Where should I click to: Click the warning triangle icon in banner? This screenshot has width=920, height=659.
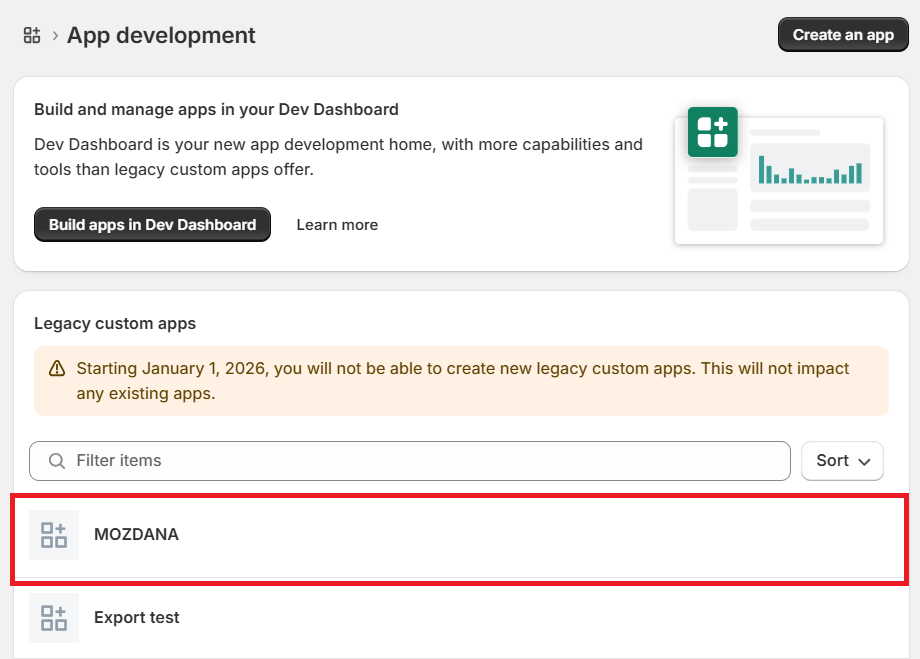[55, 369]
